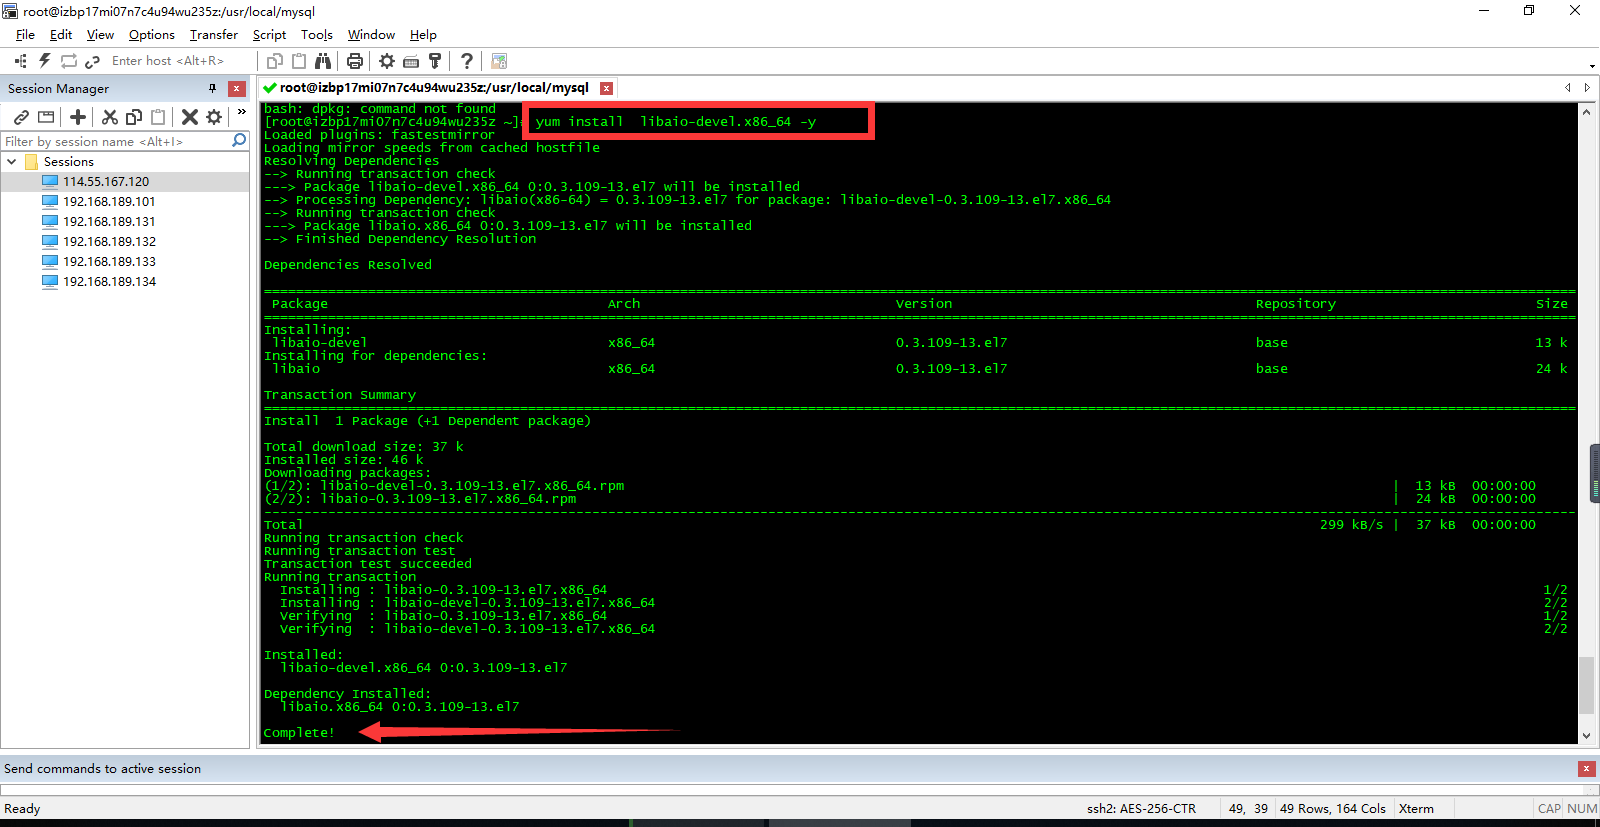Open session Properties gear in Session Manager
This screenshot has height=827, width=1600.
point(214,117)
